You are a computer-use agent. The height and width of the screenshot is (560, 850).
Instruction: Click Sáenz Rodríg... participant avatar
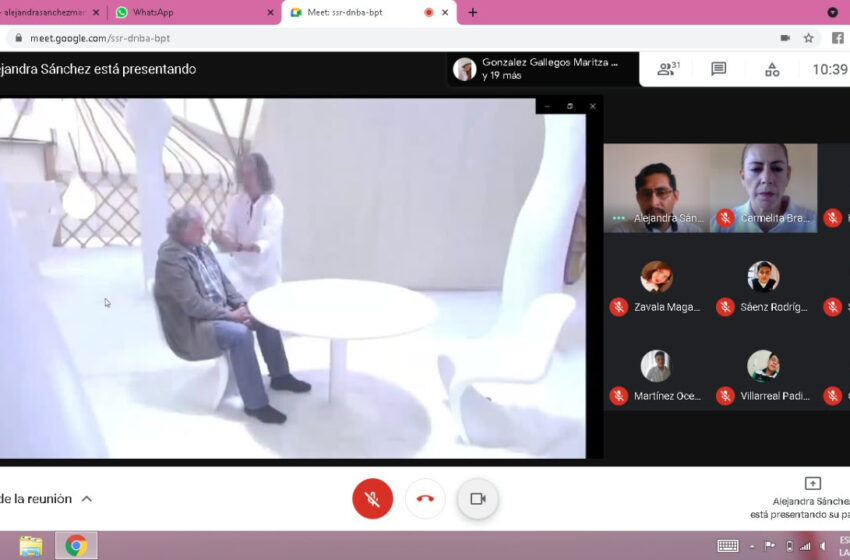(x=763, y=276)
